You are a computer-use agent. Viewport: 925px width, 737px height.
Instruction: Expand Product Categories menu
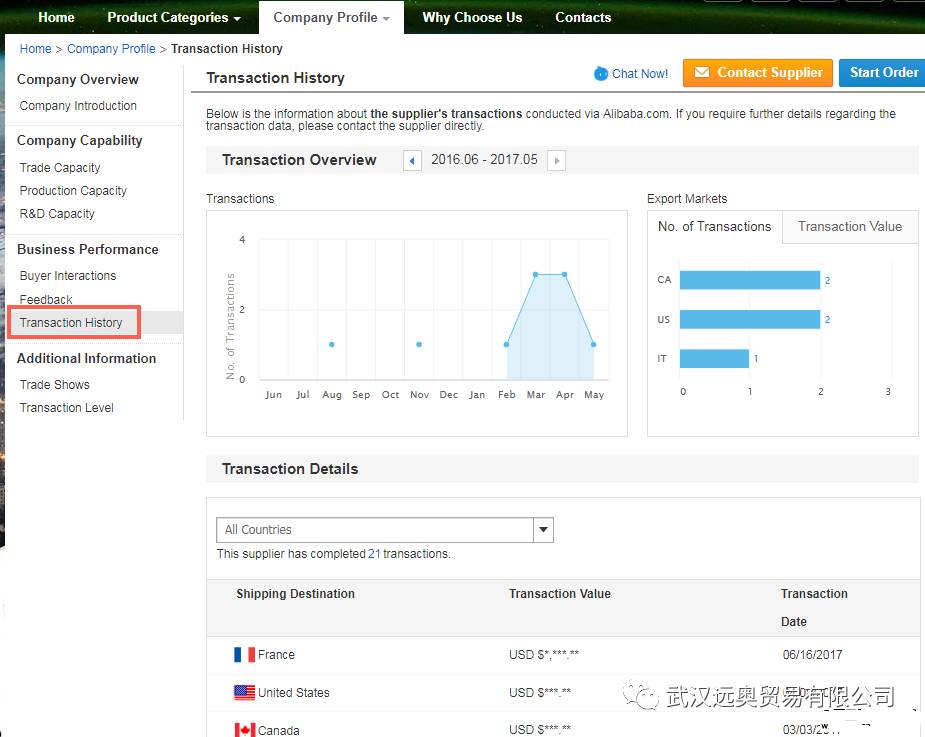pos(173,17)
